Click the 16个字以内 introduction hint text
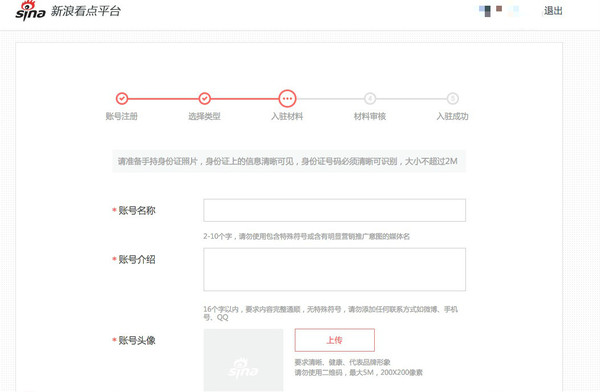This screenshot has width=600, height=392. [331, 313]
